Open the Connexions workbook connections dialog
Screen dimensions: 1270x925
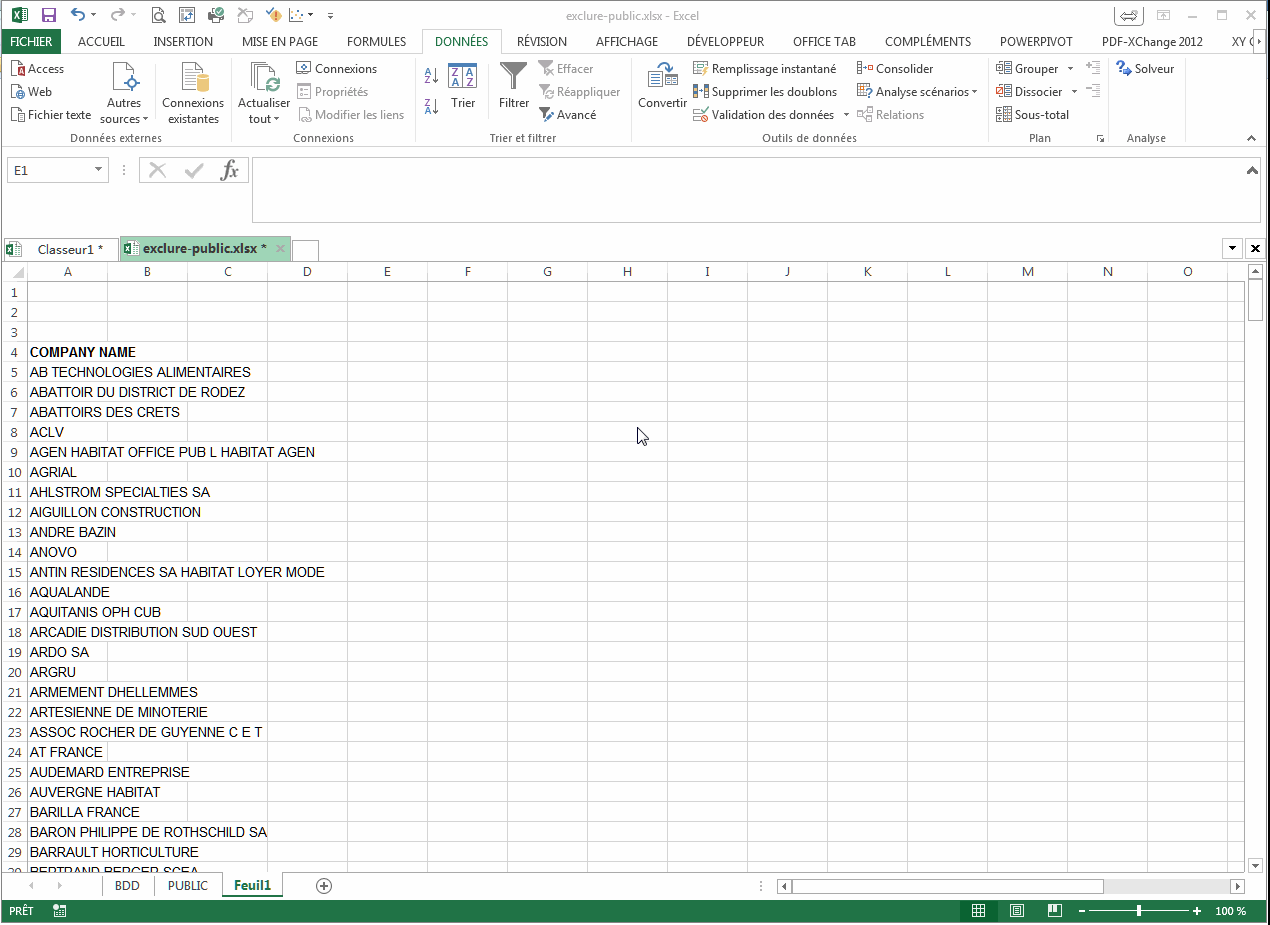pos(337,69)
